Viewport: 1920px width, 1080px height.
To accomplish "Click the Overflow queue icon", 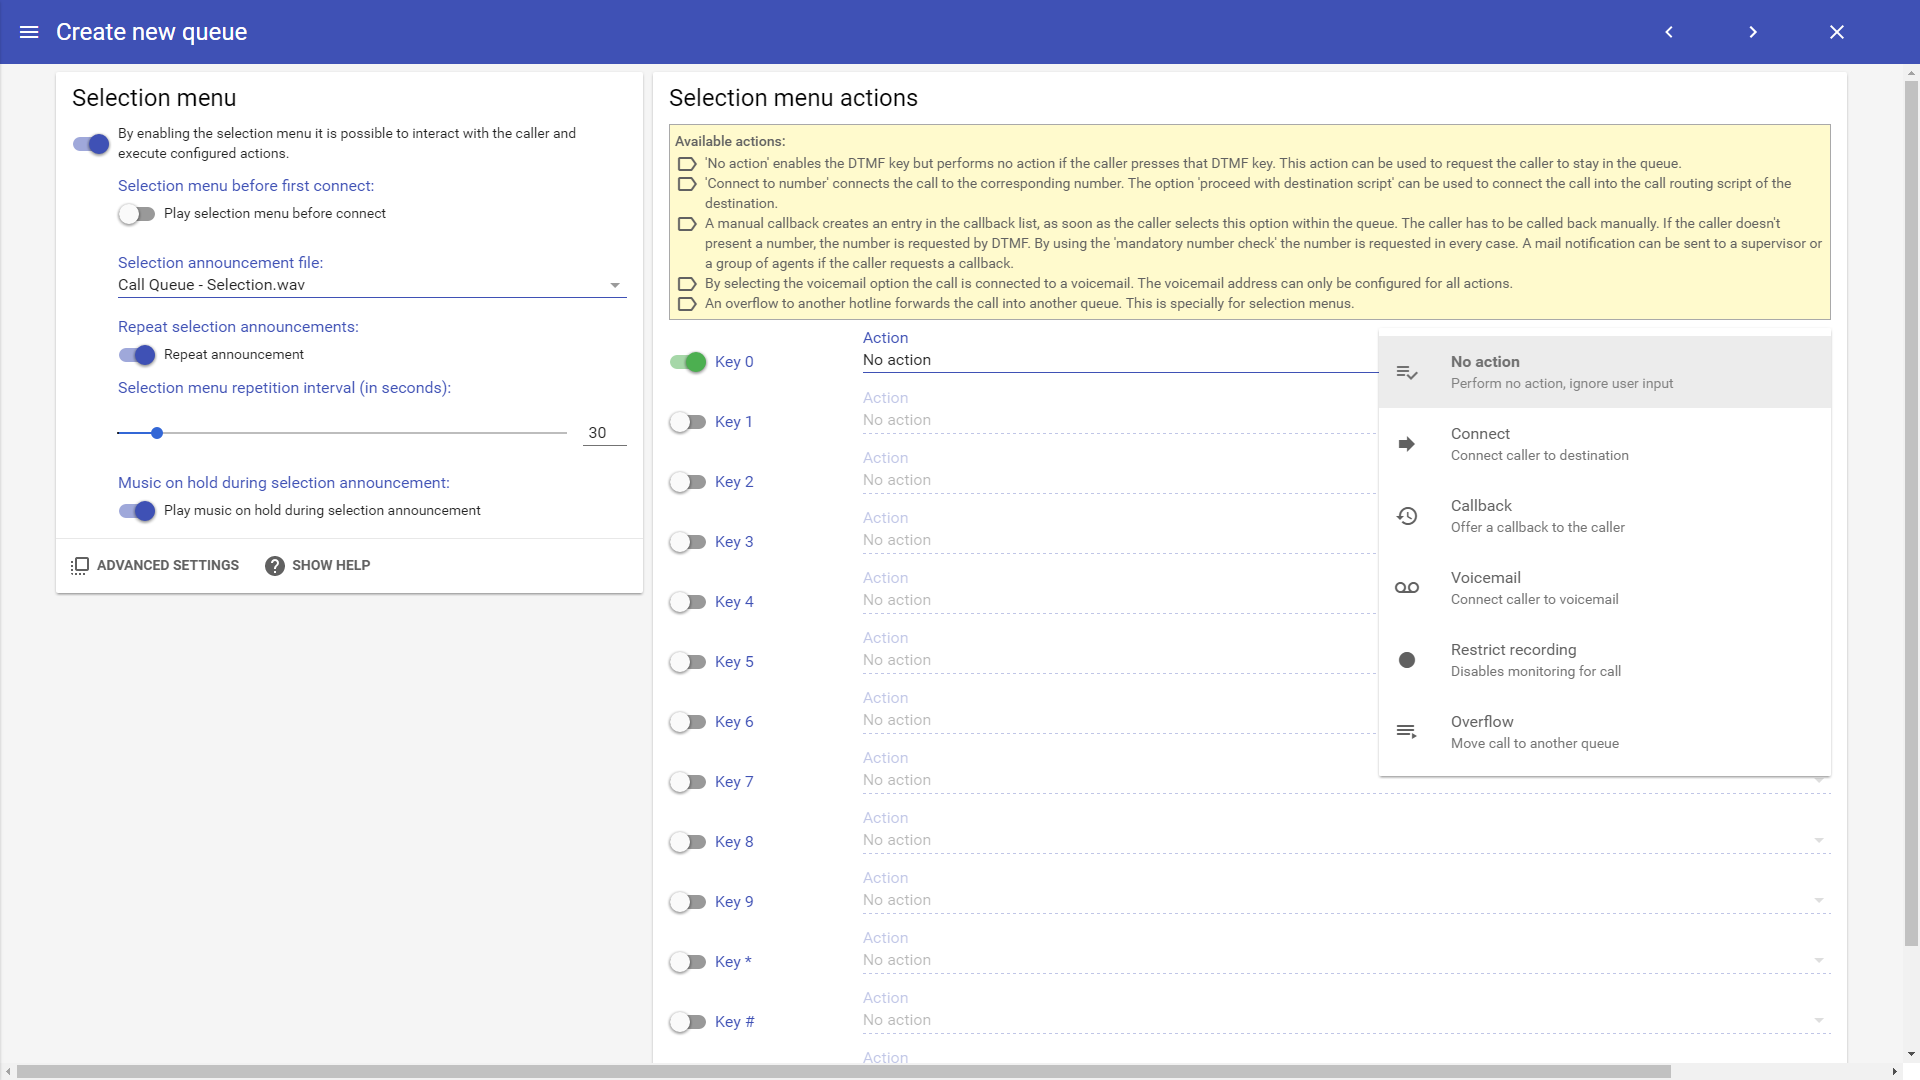I will [1406, 732].
